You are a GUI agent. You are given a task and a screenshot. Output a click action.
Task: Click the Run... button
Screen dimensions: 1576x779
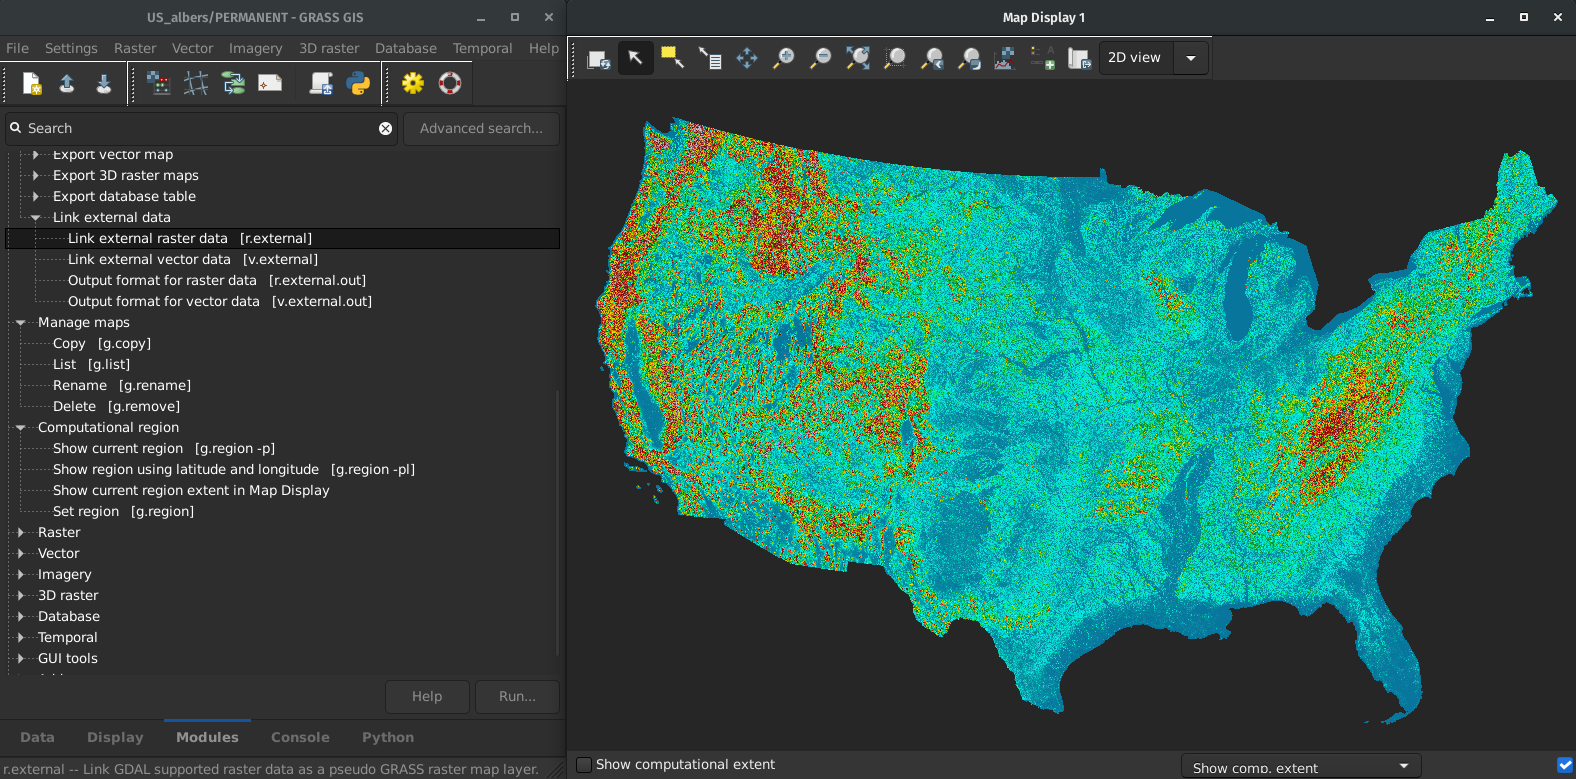(x=517, y=697)
